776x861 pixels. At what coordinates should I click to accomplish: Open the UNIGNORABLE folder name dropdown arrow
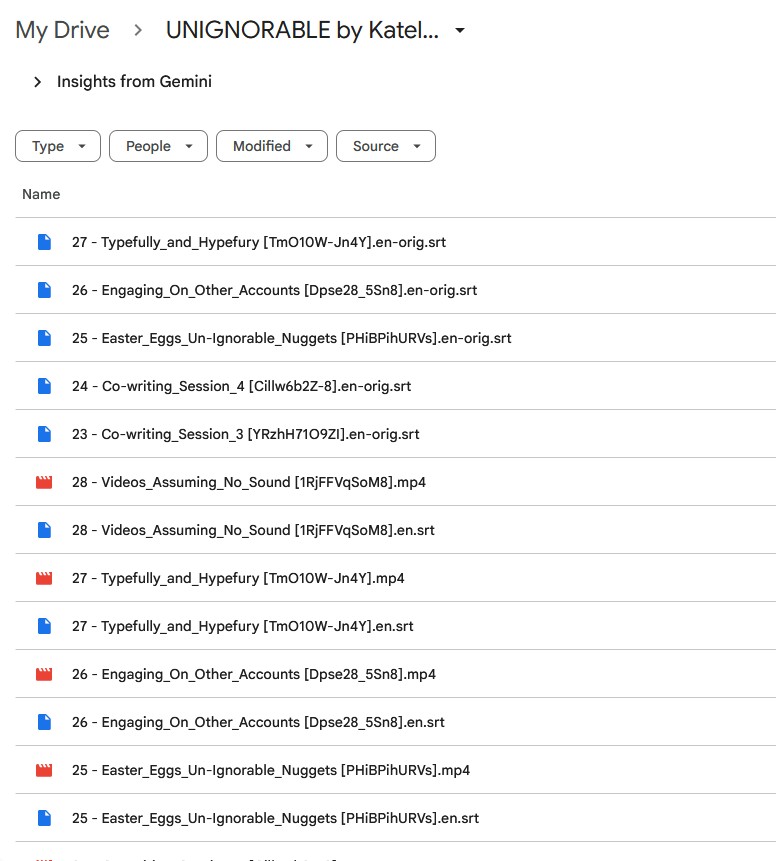coord(460,31)
